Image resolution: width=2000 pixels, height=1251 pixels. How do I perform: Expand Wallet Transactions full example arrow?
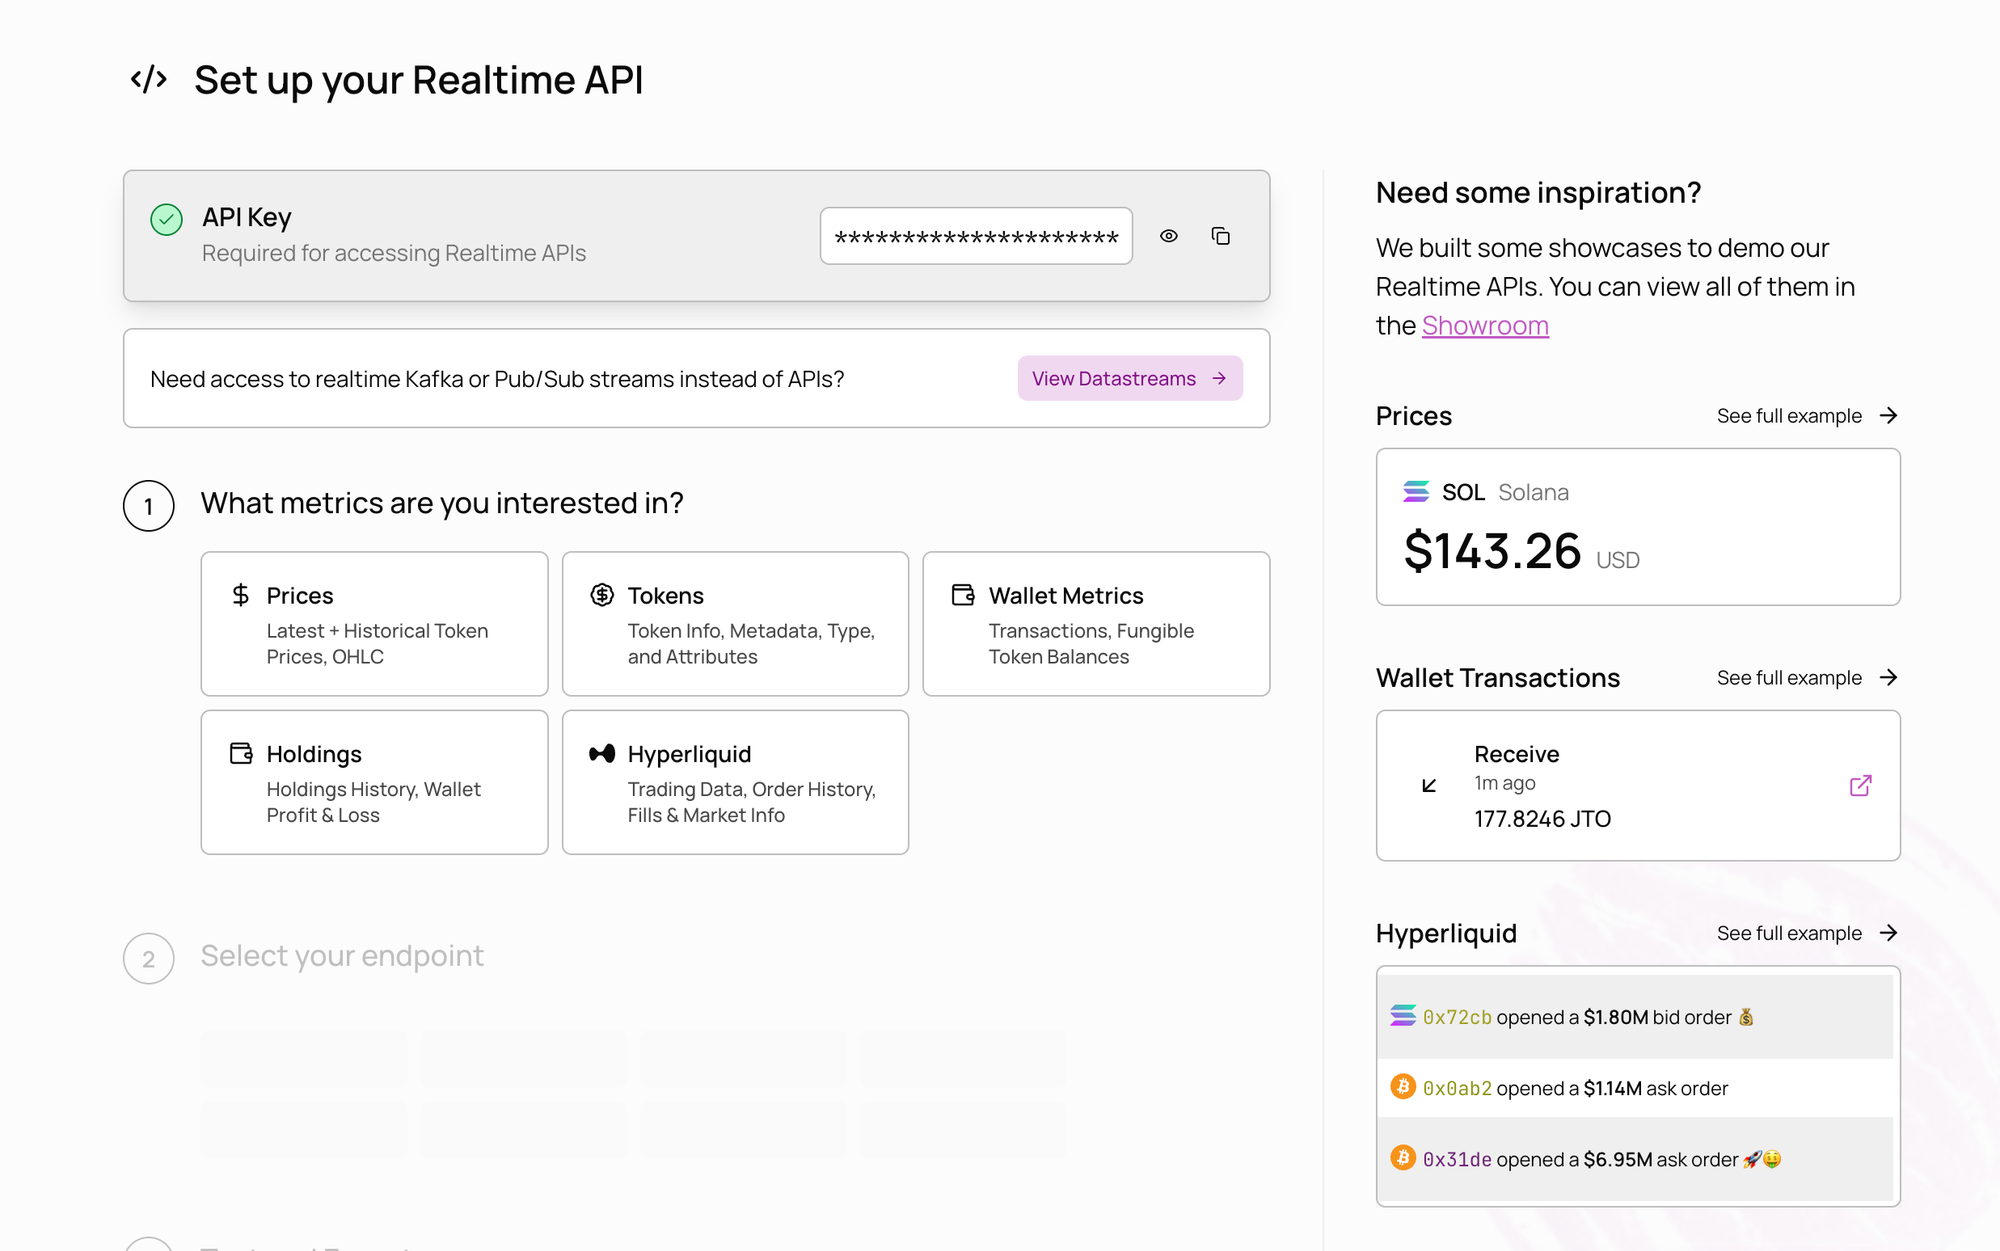(x=1887, y=678)
